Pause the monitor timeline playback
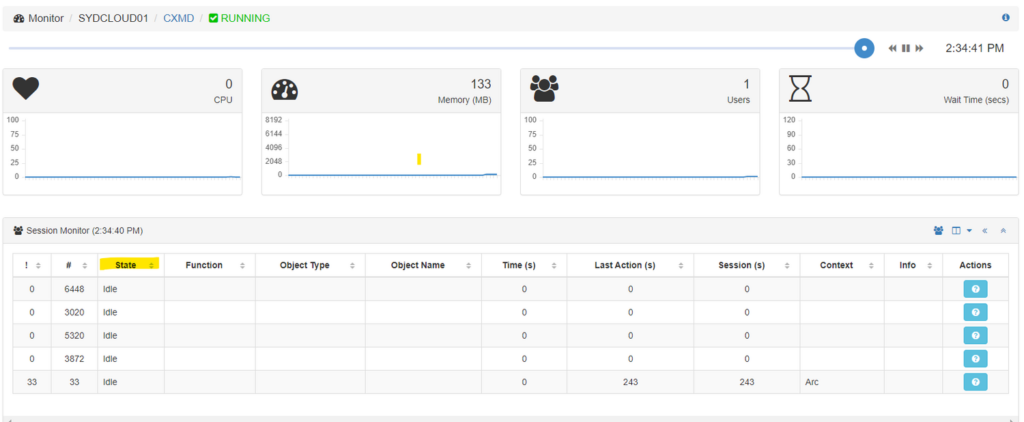This screenshot has height=422, width=1024. pyautogui.click(x=906, y=48)
